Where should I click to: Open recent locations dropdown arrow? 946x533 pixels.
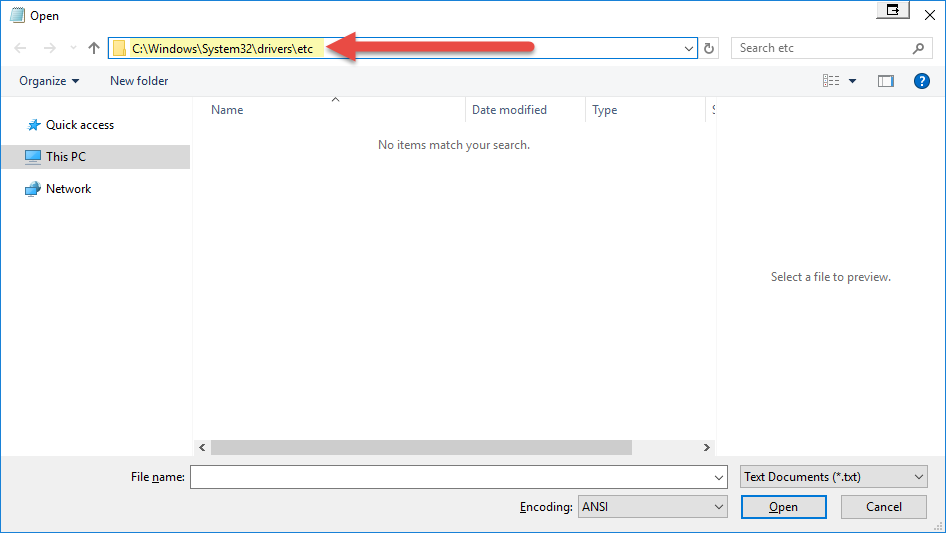click(x=73, y=48)
